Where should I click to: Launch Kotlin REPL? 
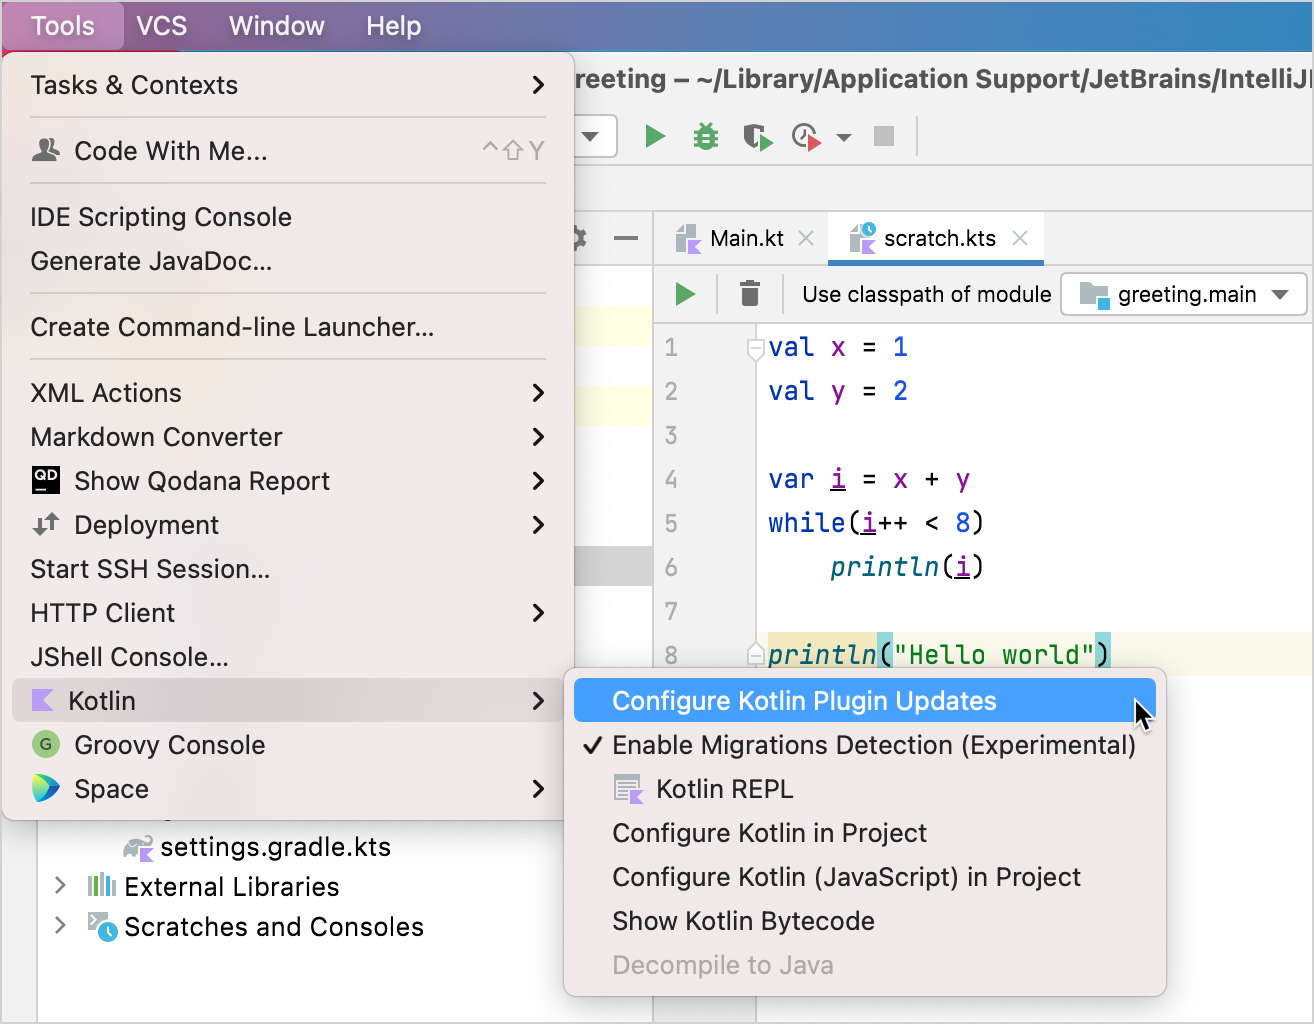[865, 789]
